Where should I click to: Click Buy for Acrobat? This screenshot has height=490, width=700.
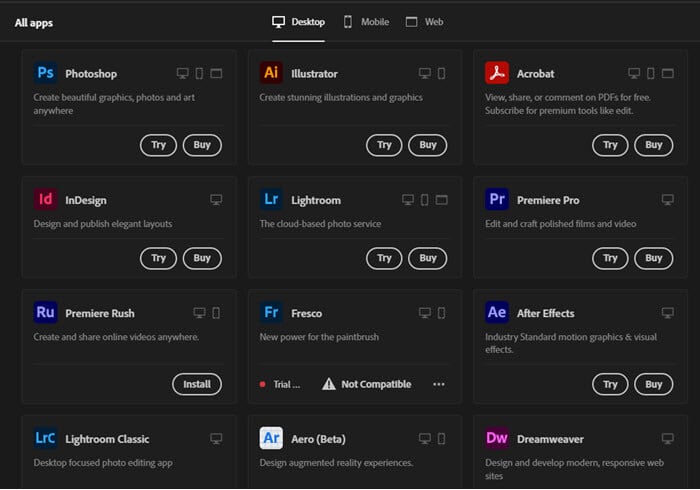(x=654, y=145)
